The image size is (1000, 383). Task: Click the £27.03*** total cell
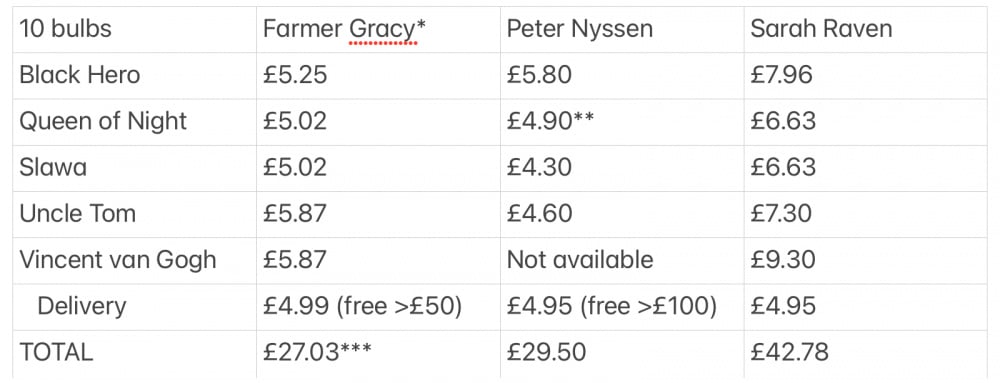pos(378,354)
